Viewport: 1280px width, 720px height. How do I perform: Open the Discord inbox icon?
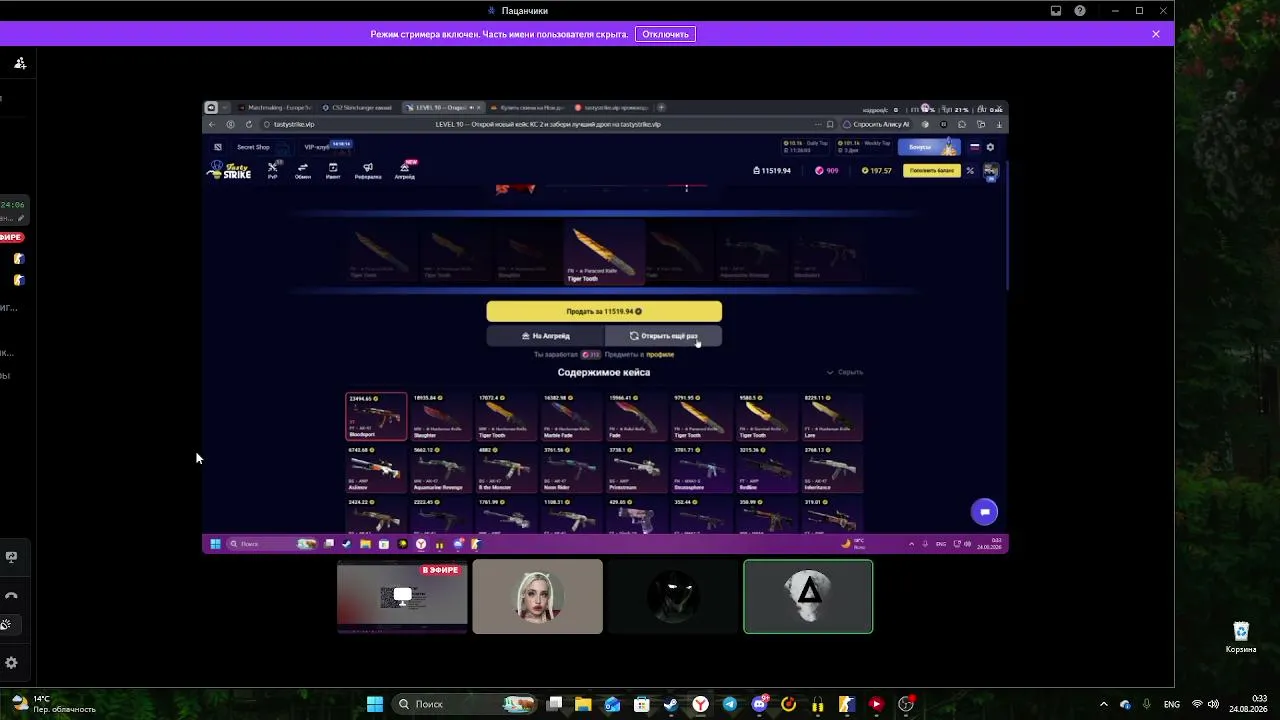click(1056, 11)
